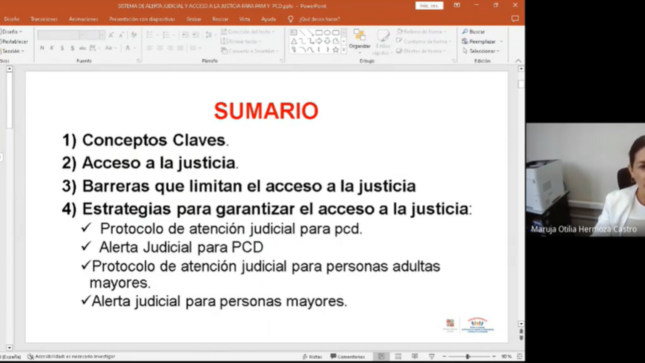Toggle the Notas pane
Image resolution: width=645 pixels, height=363 pixels.
click(312, 356)
